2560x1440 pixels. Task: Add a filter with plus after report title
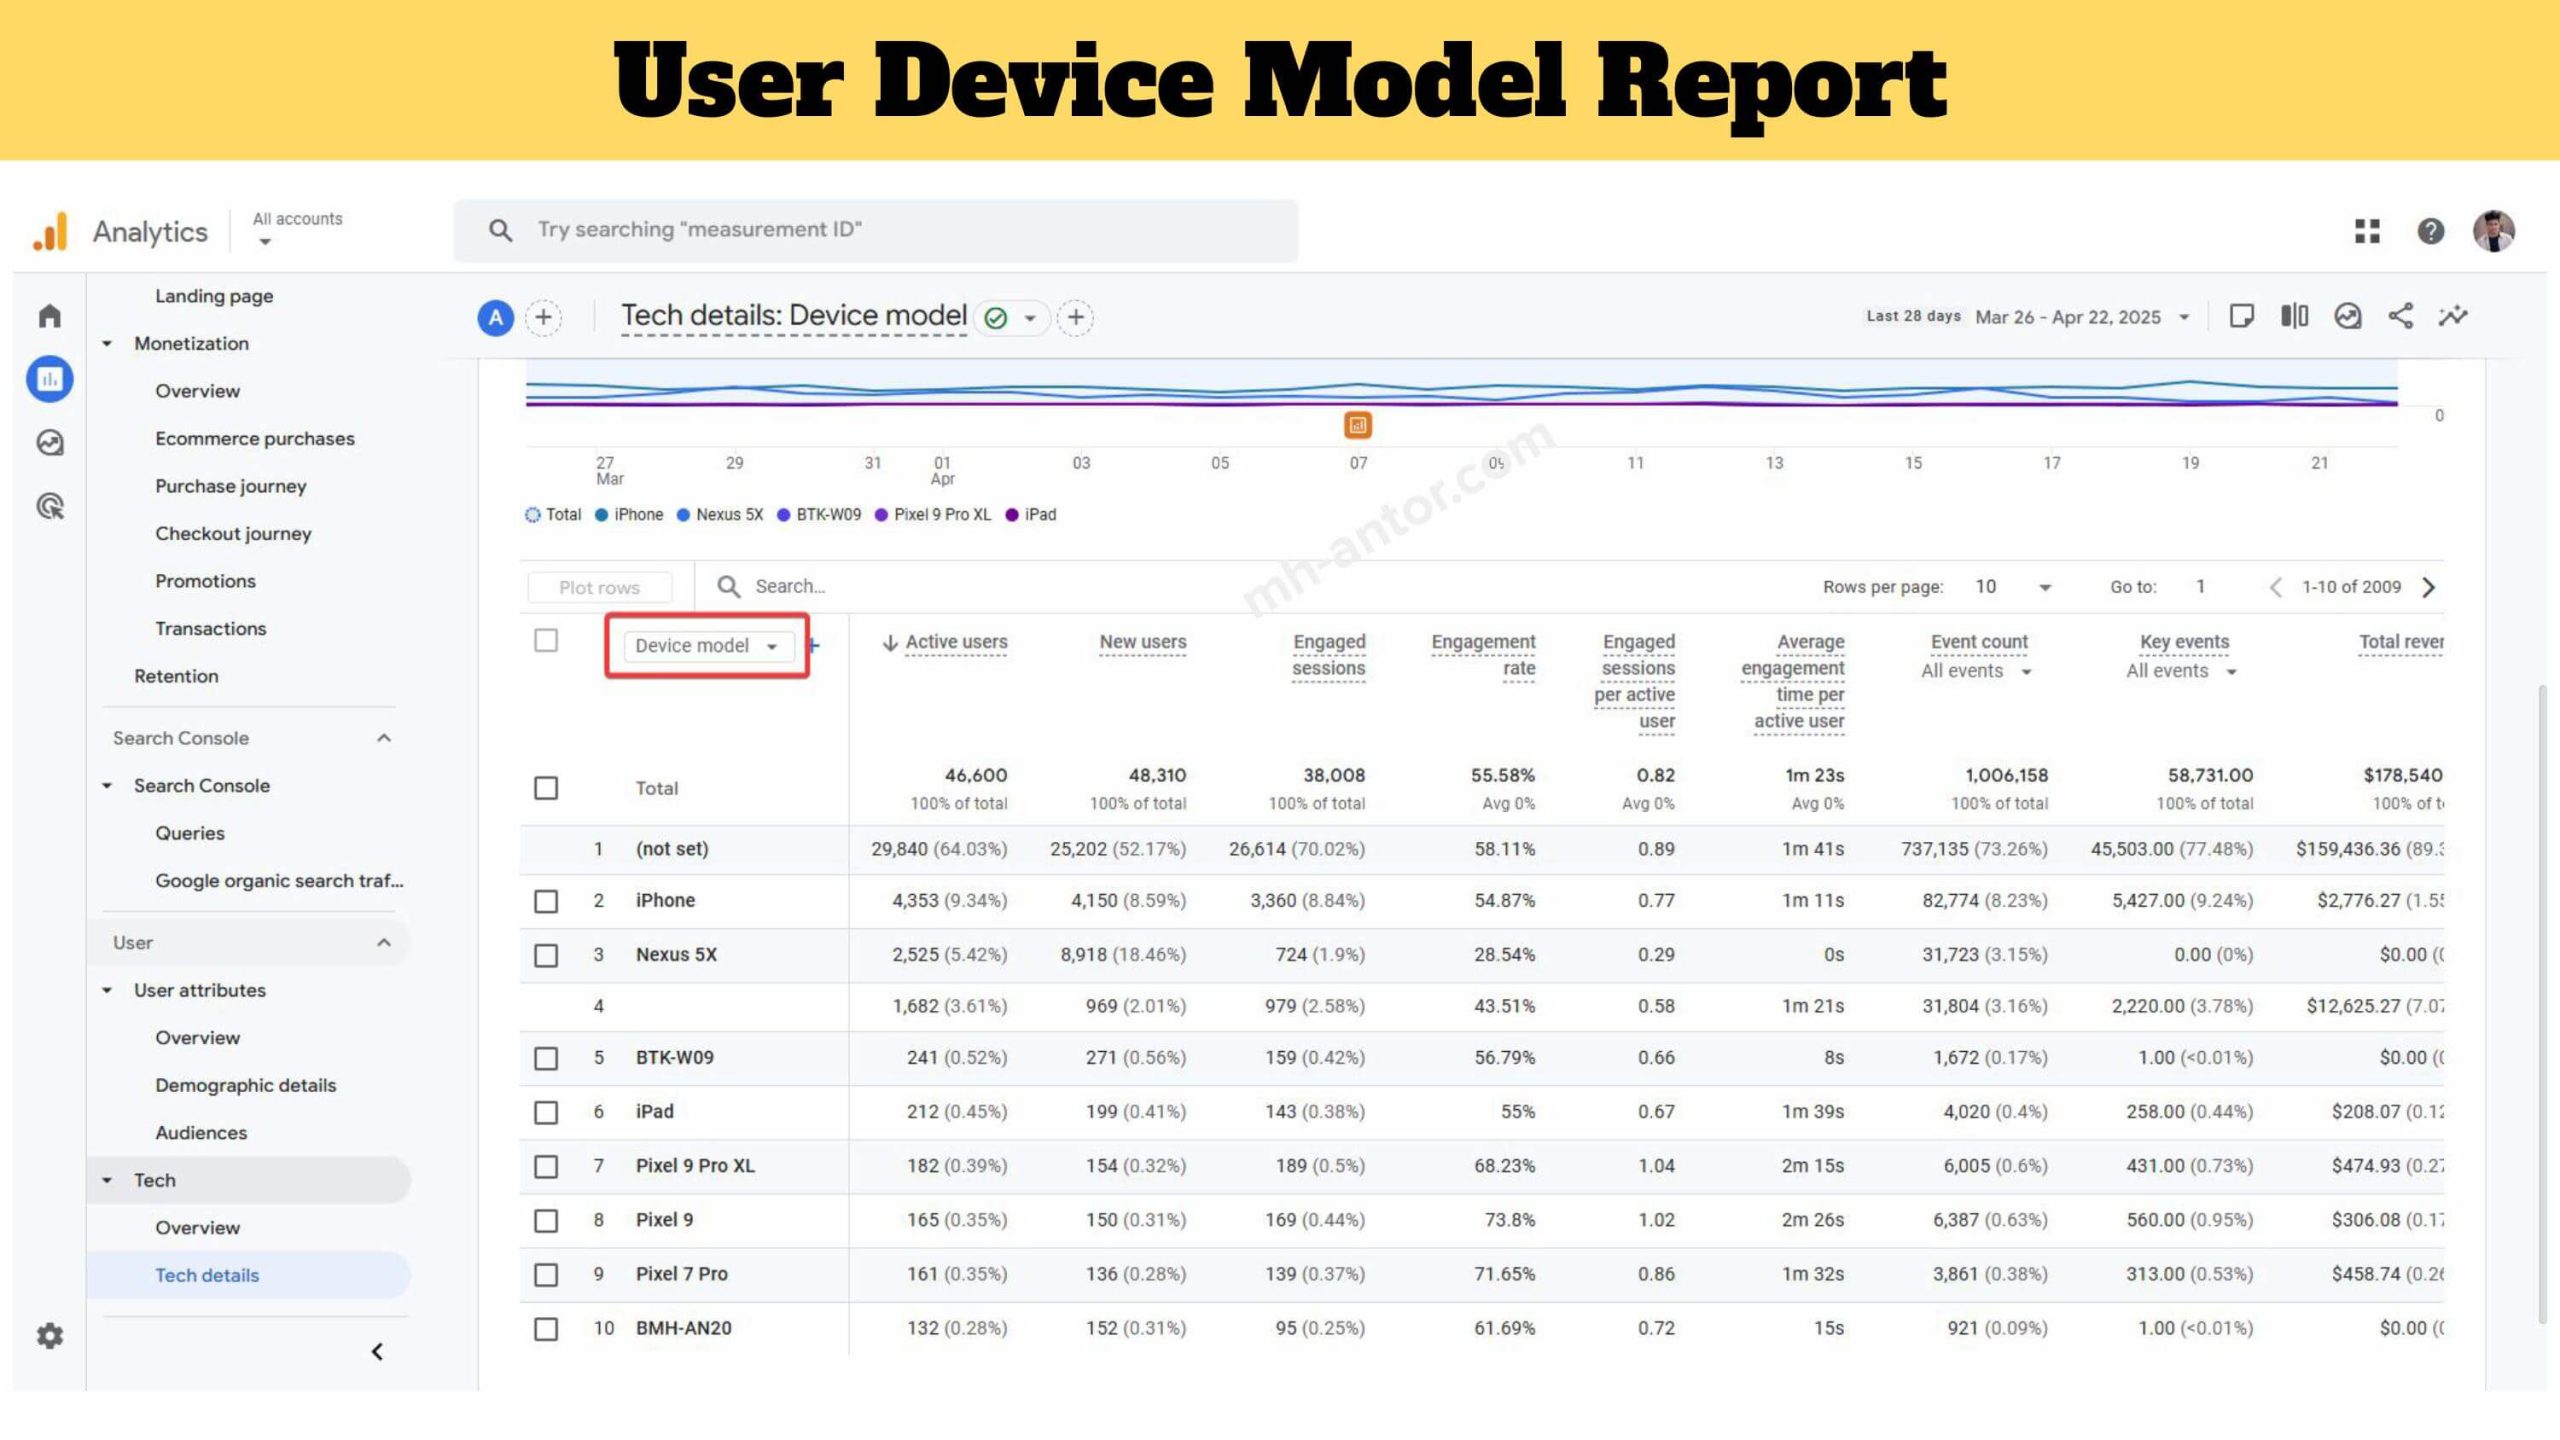point(1075,318)
